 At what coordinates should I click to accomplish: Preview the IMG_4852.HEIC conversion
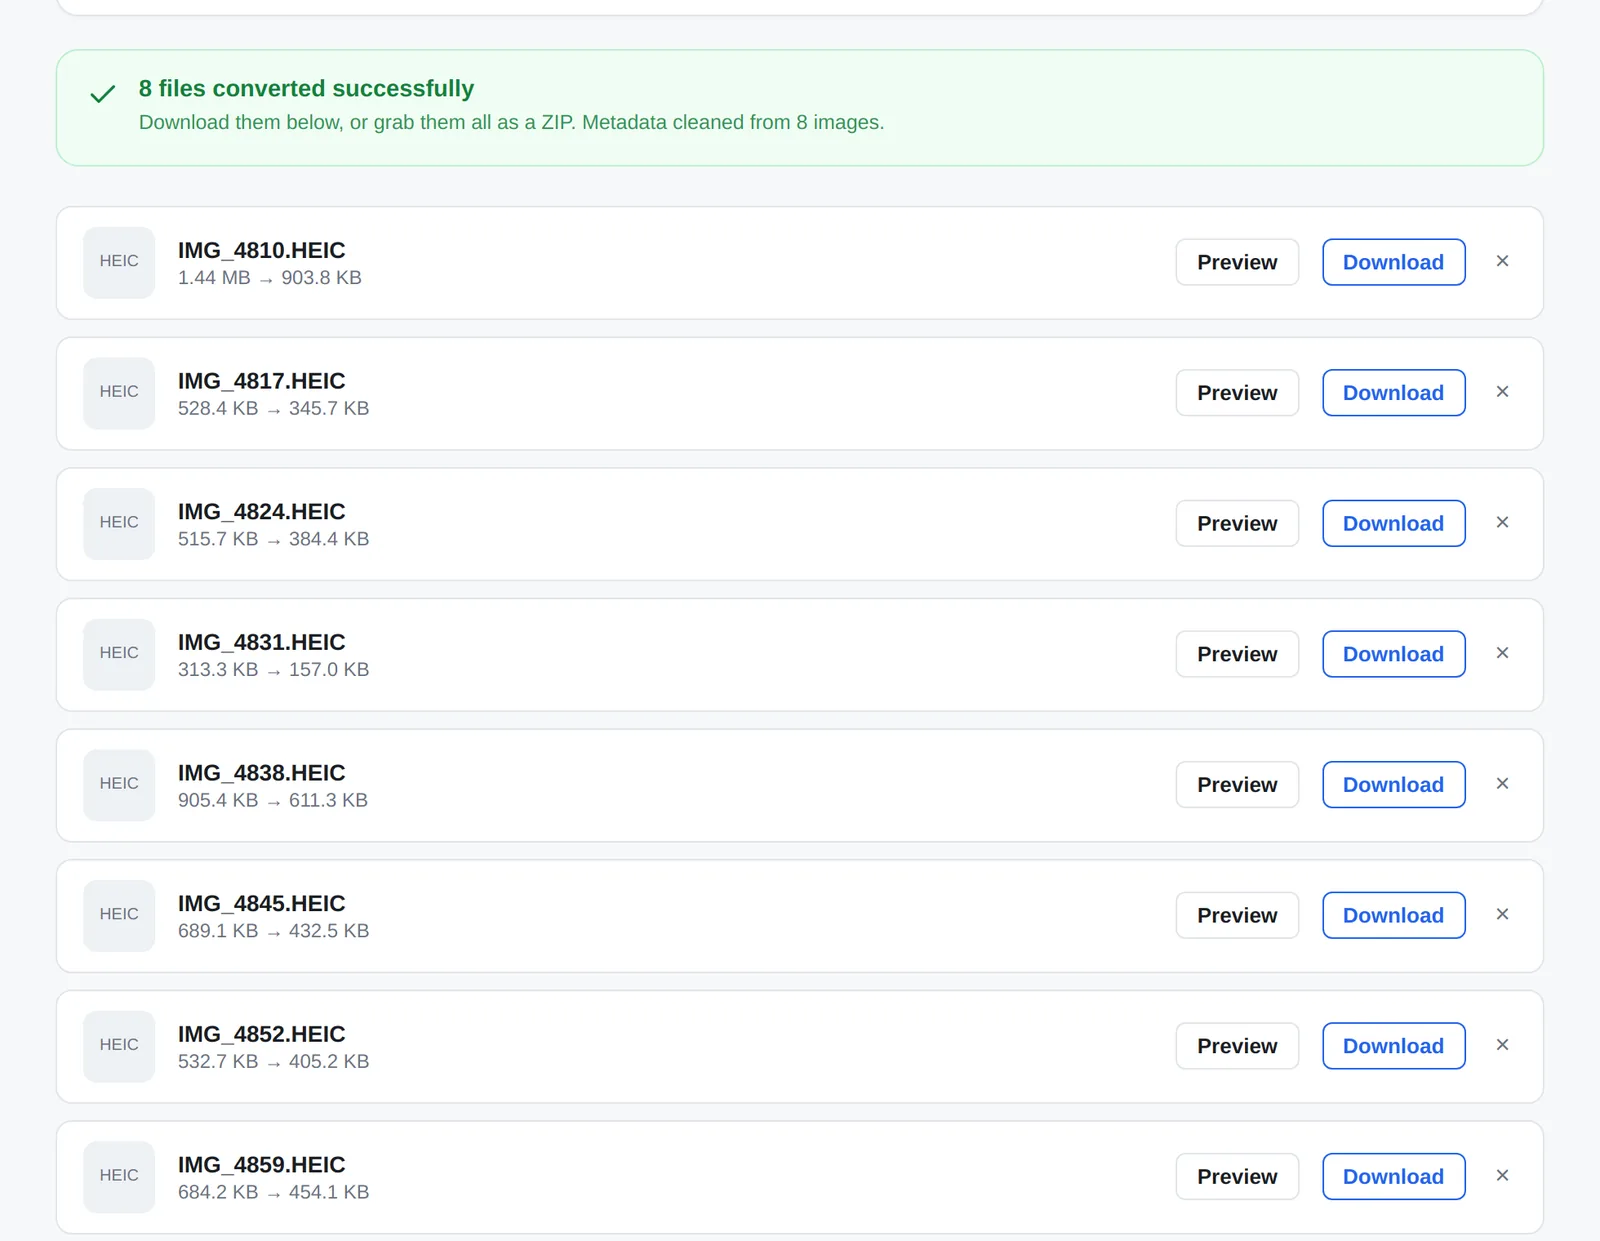[x=1237, y=1046]
